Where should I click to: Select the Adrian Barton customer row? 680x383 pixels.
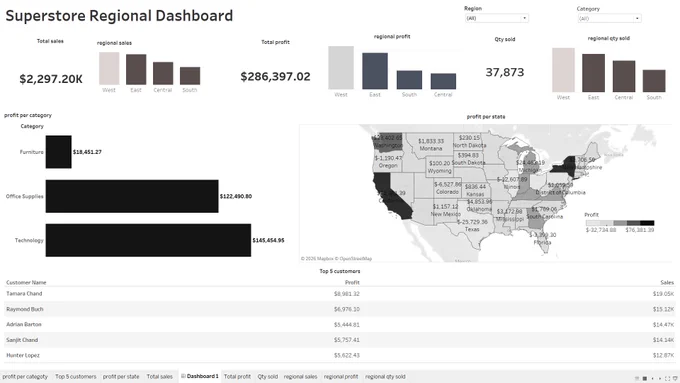tap(340, 324)
